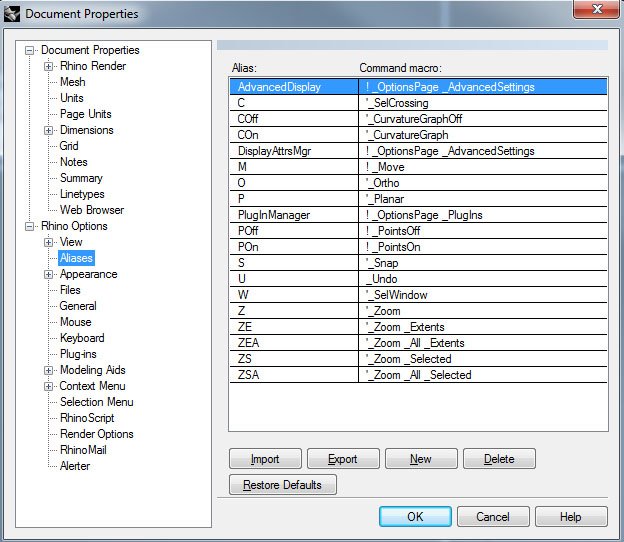
Task: Edit the '_SelCrossing command macro cell
Action: point(482,103)
